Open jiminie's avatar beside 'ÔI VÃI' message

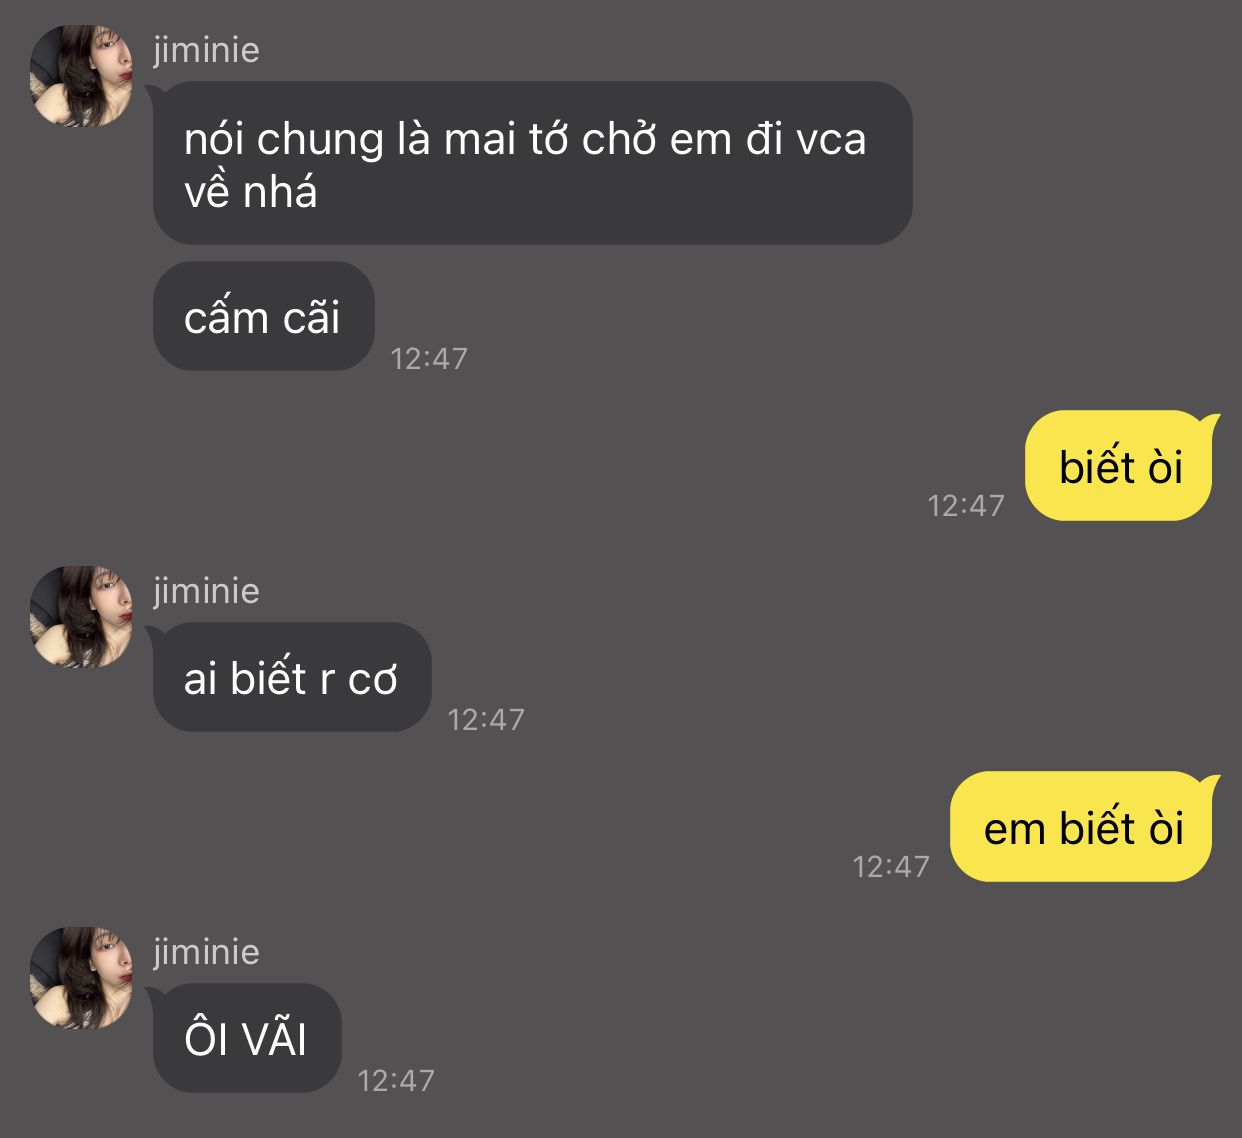pyautogui.click(x=80, y=978)
